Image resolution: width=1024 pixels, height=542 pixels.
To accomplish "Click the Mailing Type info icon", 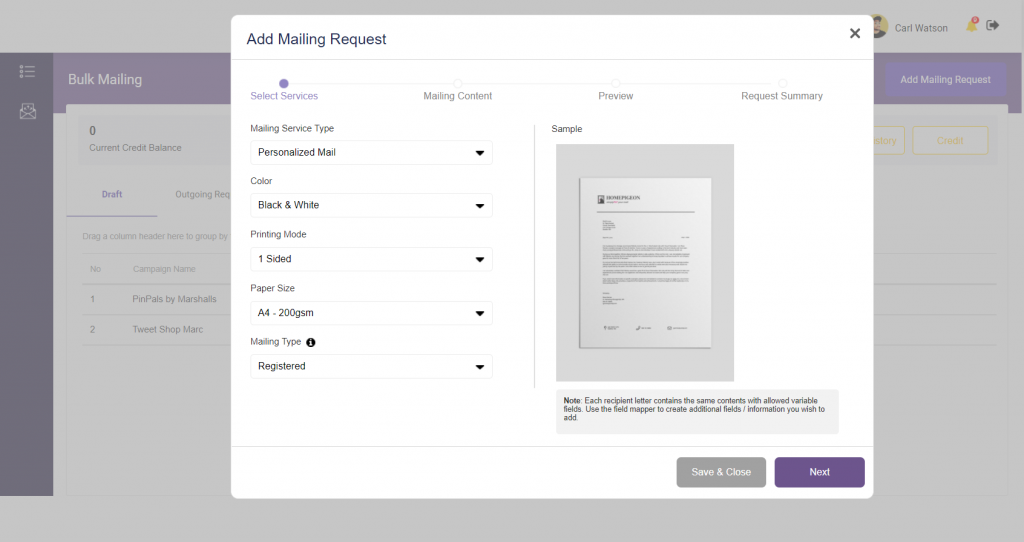I will (x=310, y=342).
